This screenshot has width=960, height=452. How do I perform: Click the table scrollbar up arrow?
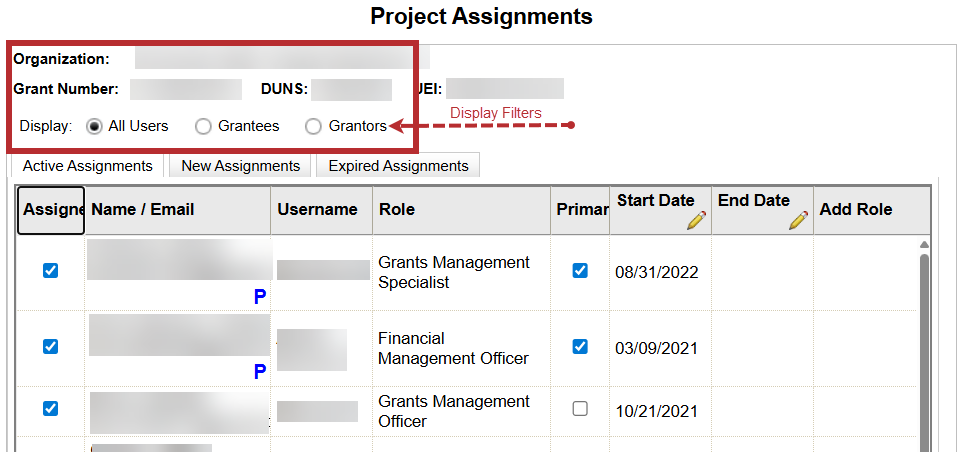pos(924,245)
